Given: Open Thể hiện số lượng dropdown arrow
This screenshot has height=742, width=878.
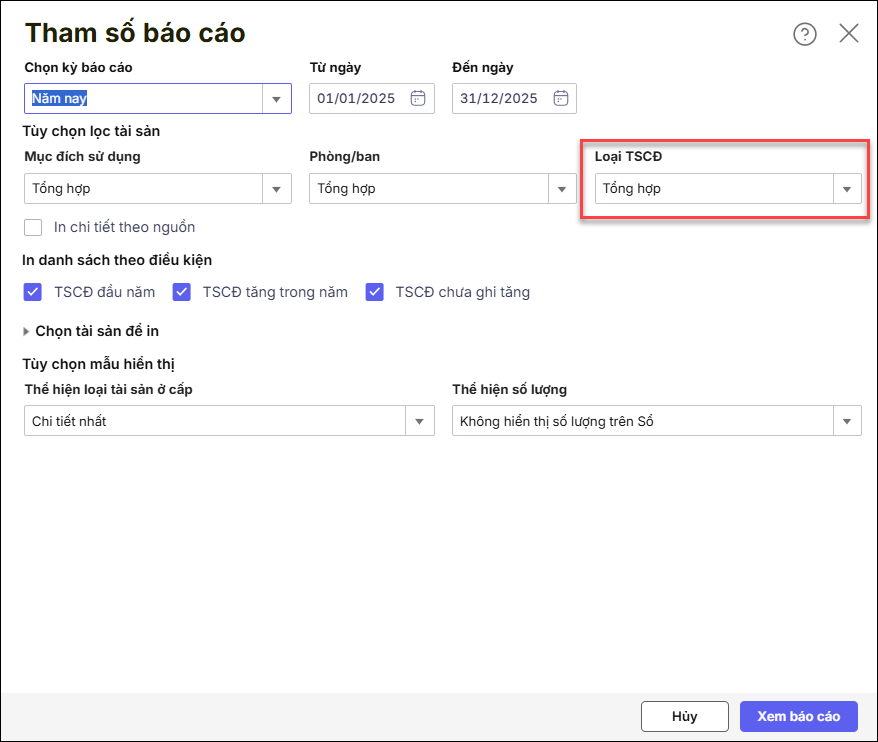Looking at the screenshot, I should tap(847, 421).
